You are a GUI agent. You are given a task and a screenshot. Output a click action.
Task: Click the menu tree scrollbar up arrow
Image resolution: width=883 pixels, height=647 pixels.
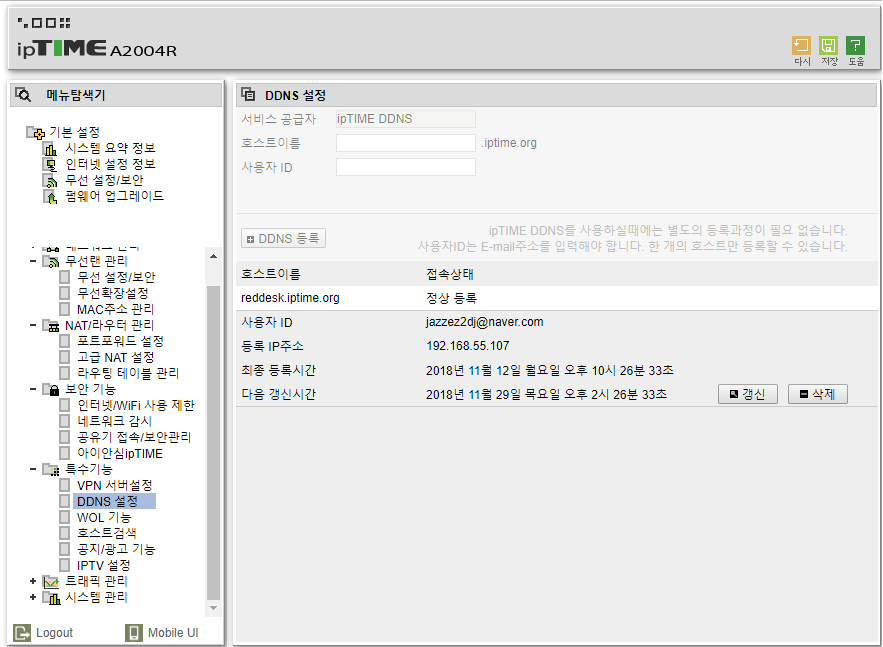213,257
